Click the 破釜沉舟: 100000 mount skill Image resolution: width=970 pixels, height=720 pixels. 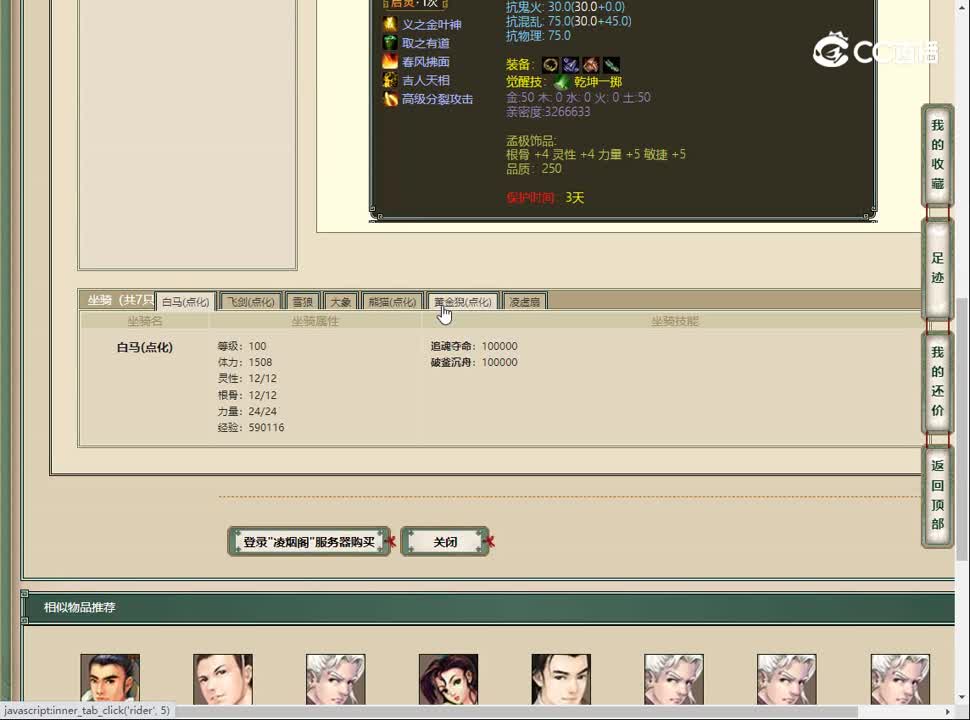474,362
